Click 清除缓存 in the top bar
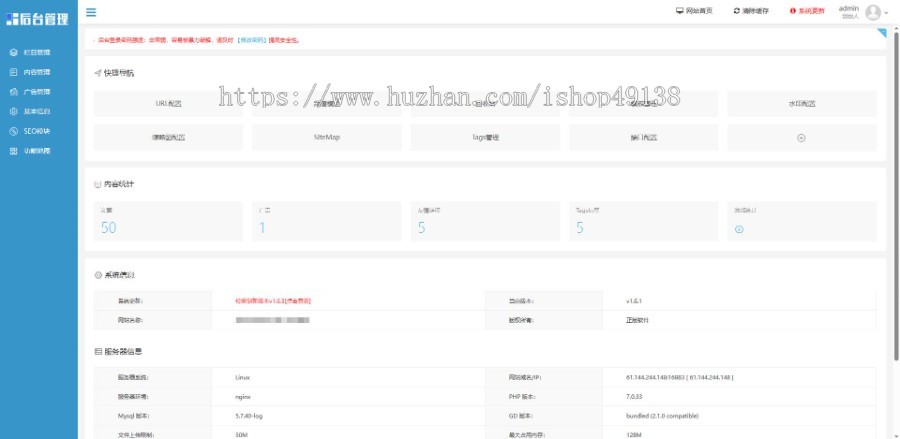This screenshot has height=439, width=900. coord(755,11)
